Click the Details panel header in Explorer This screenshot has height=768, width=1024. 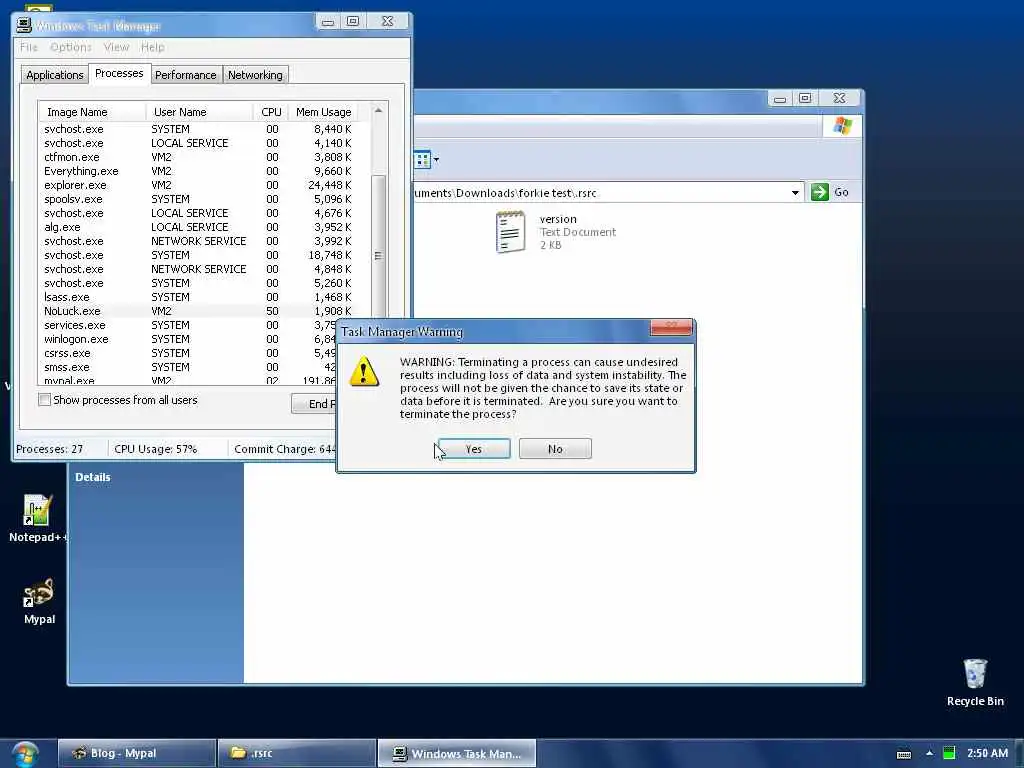pyautogui.click(x=93, y=477)
